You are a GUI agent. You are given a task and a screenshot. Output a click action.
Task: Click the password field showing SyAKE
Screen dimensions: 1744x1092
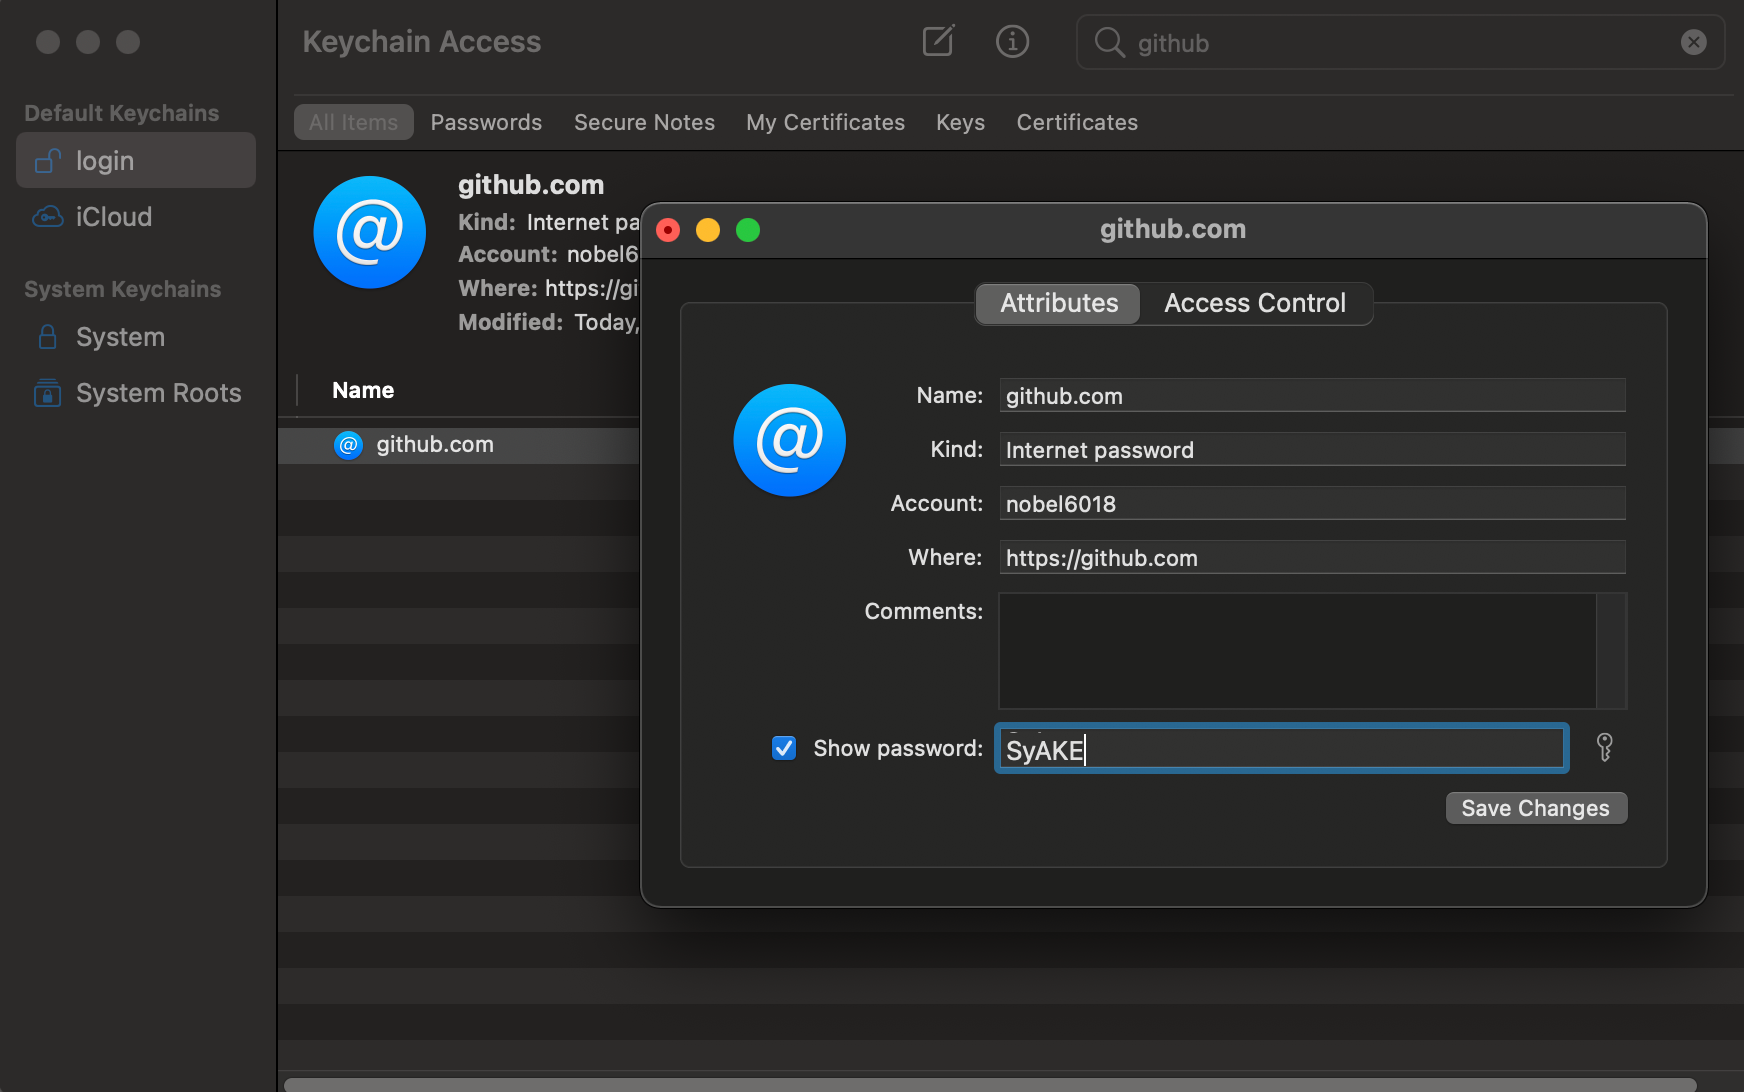[1282, 748]
